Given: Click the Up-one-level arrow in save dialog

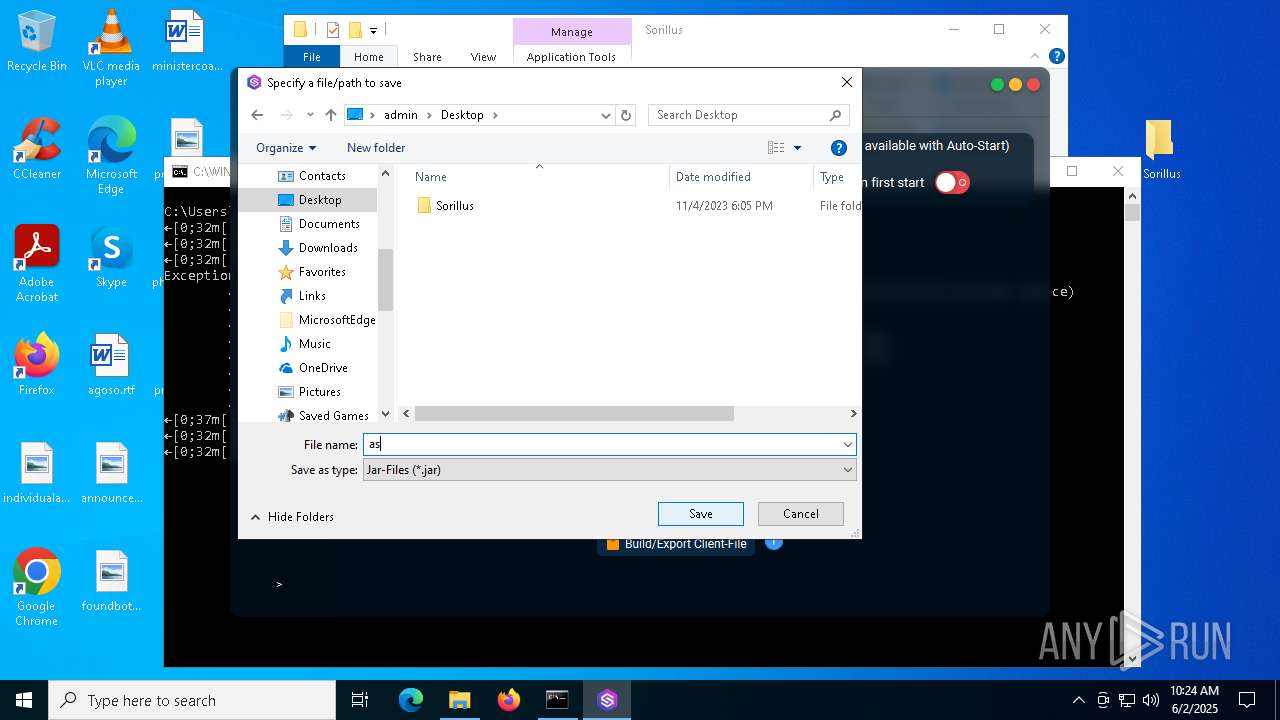Looking at the screenshot, I should [x=331, y=115].
